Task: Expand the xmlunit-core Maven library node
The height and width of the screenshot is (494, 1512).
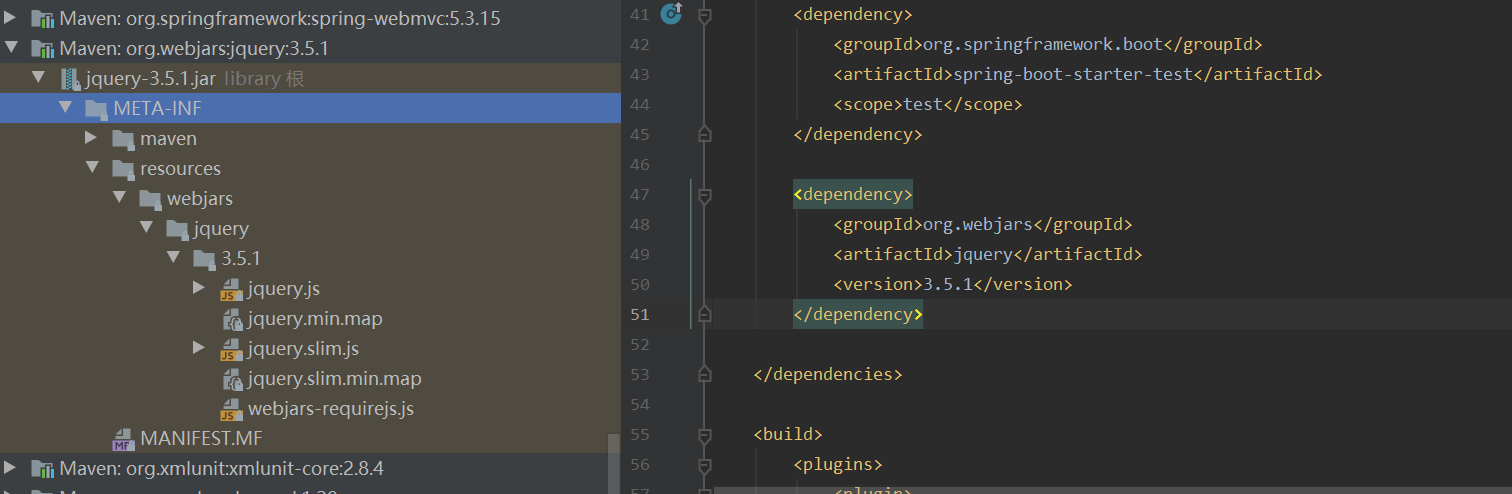Action: coord(10,468)
